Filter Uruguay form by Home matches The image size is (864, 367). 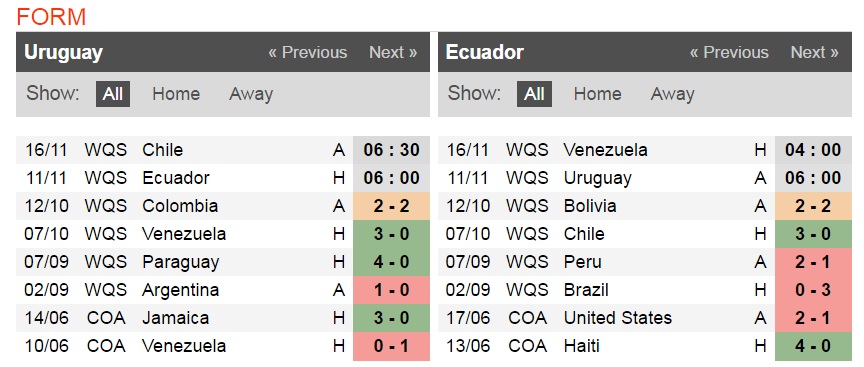pos(176,94)
